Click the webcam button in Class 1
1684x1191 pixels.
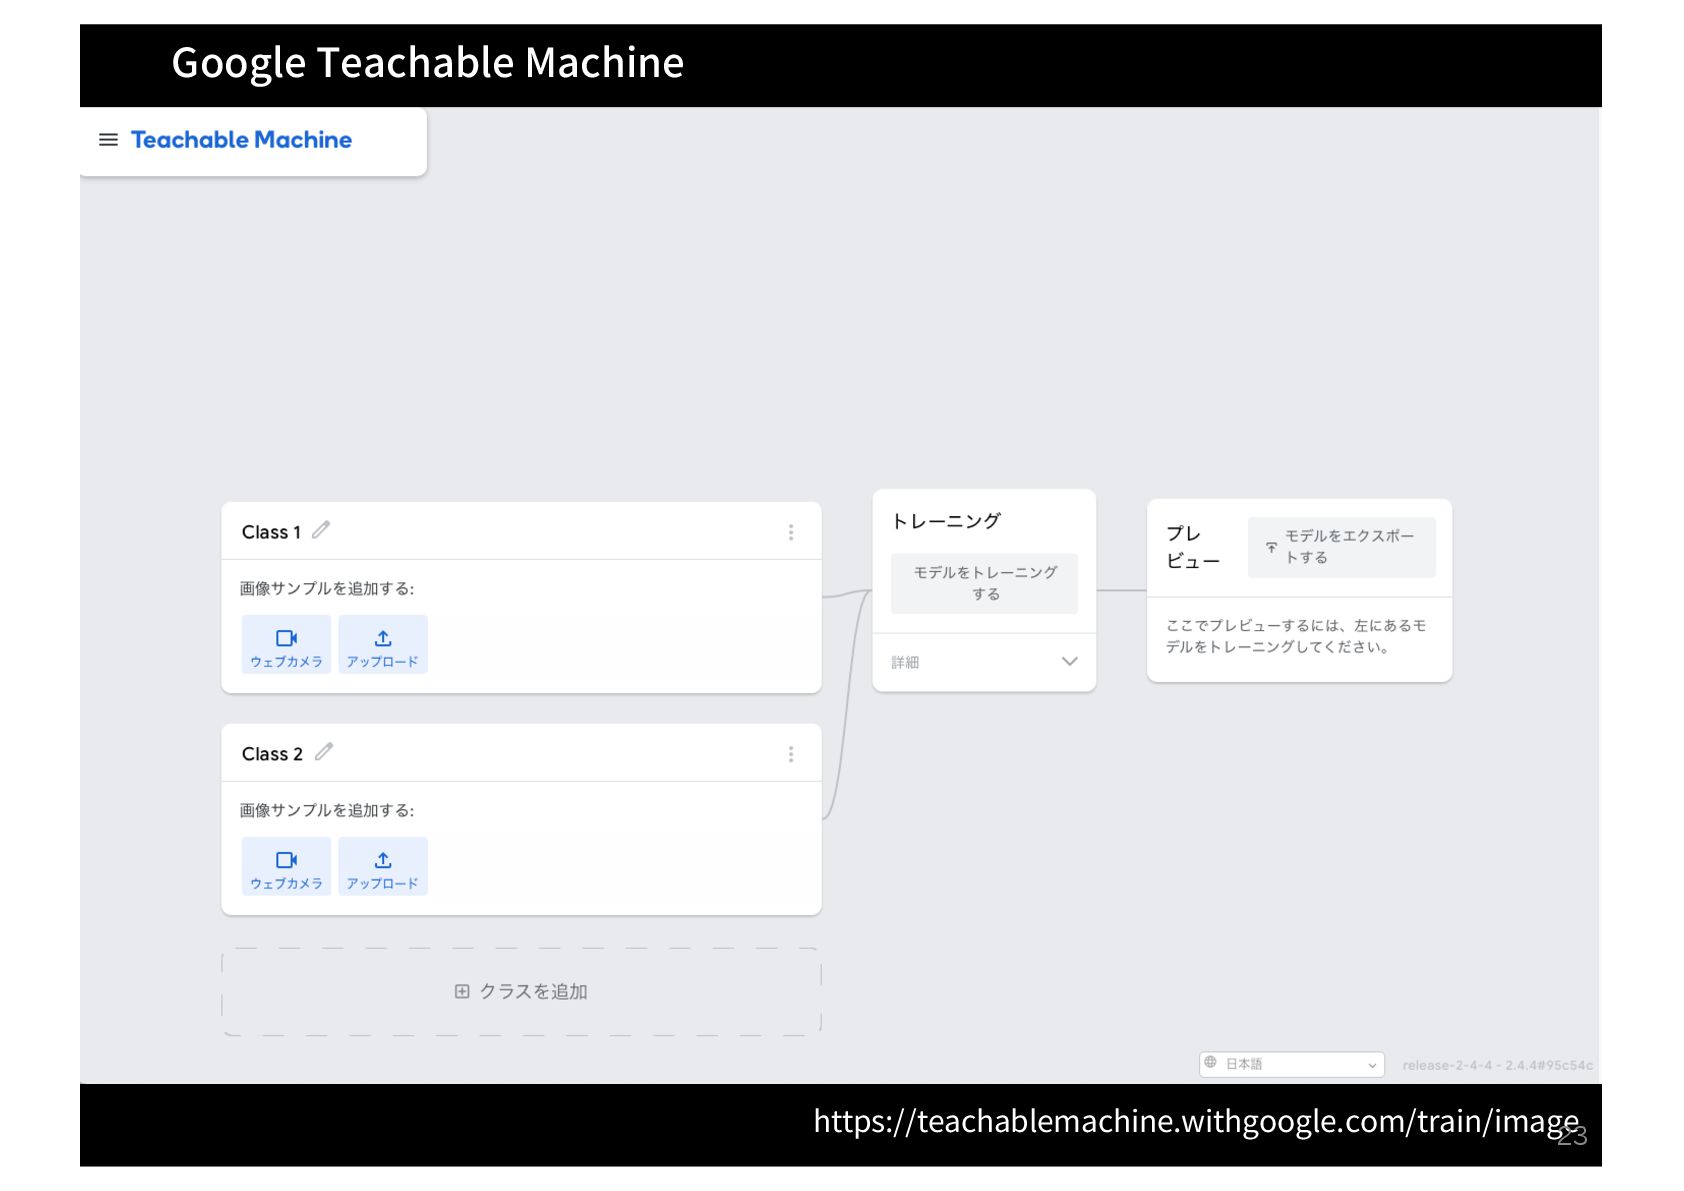[x=286, y=645]
